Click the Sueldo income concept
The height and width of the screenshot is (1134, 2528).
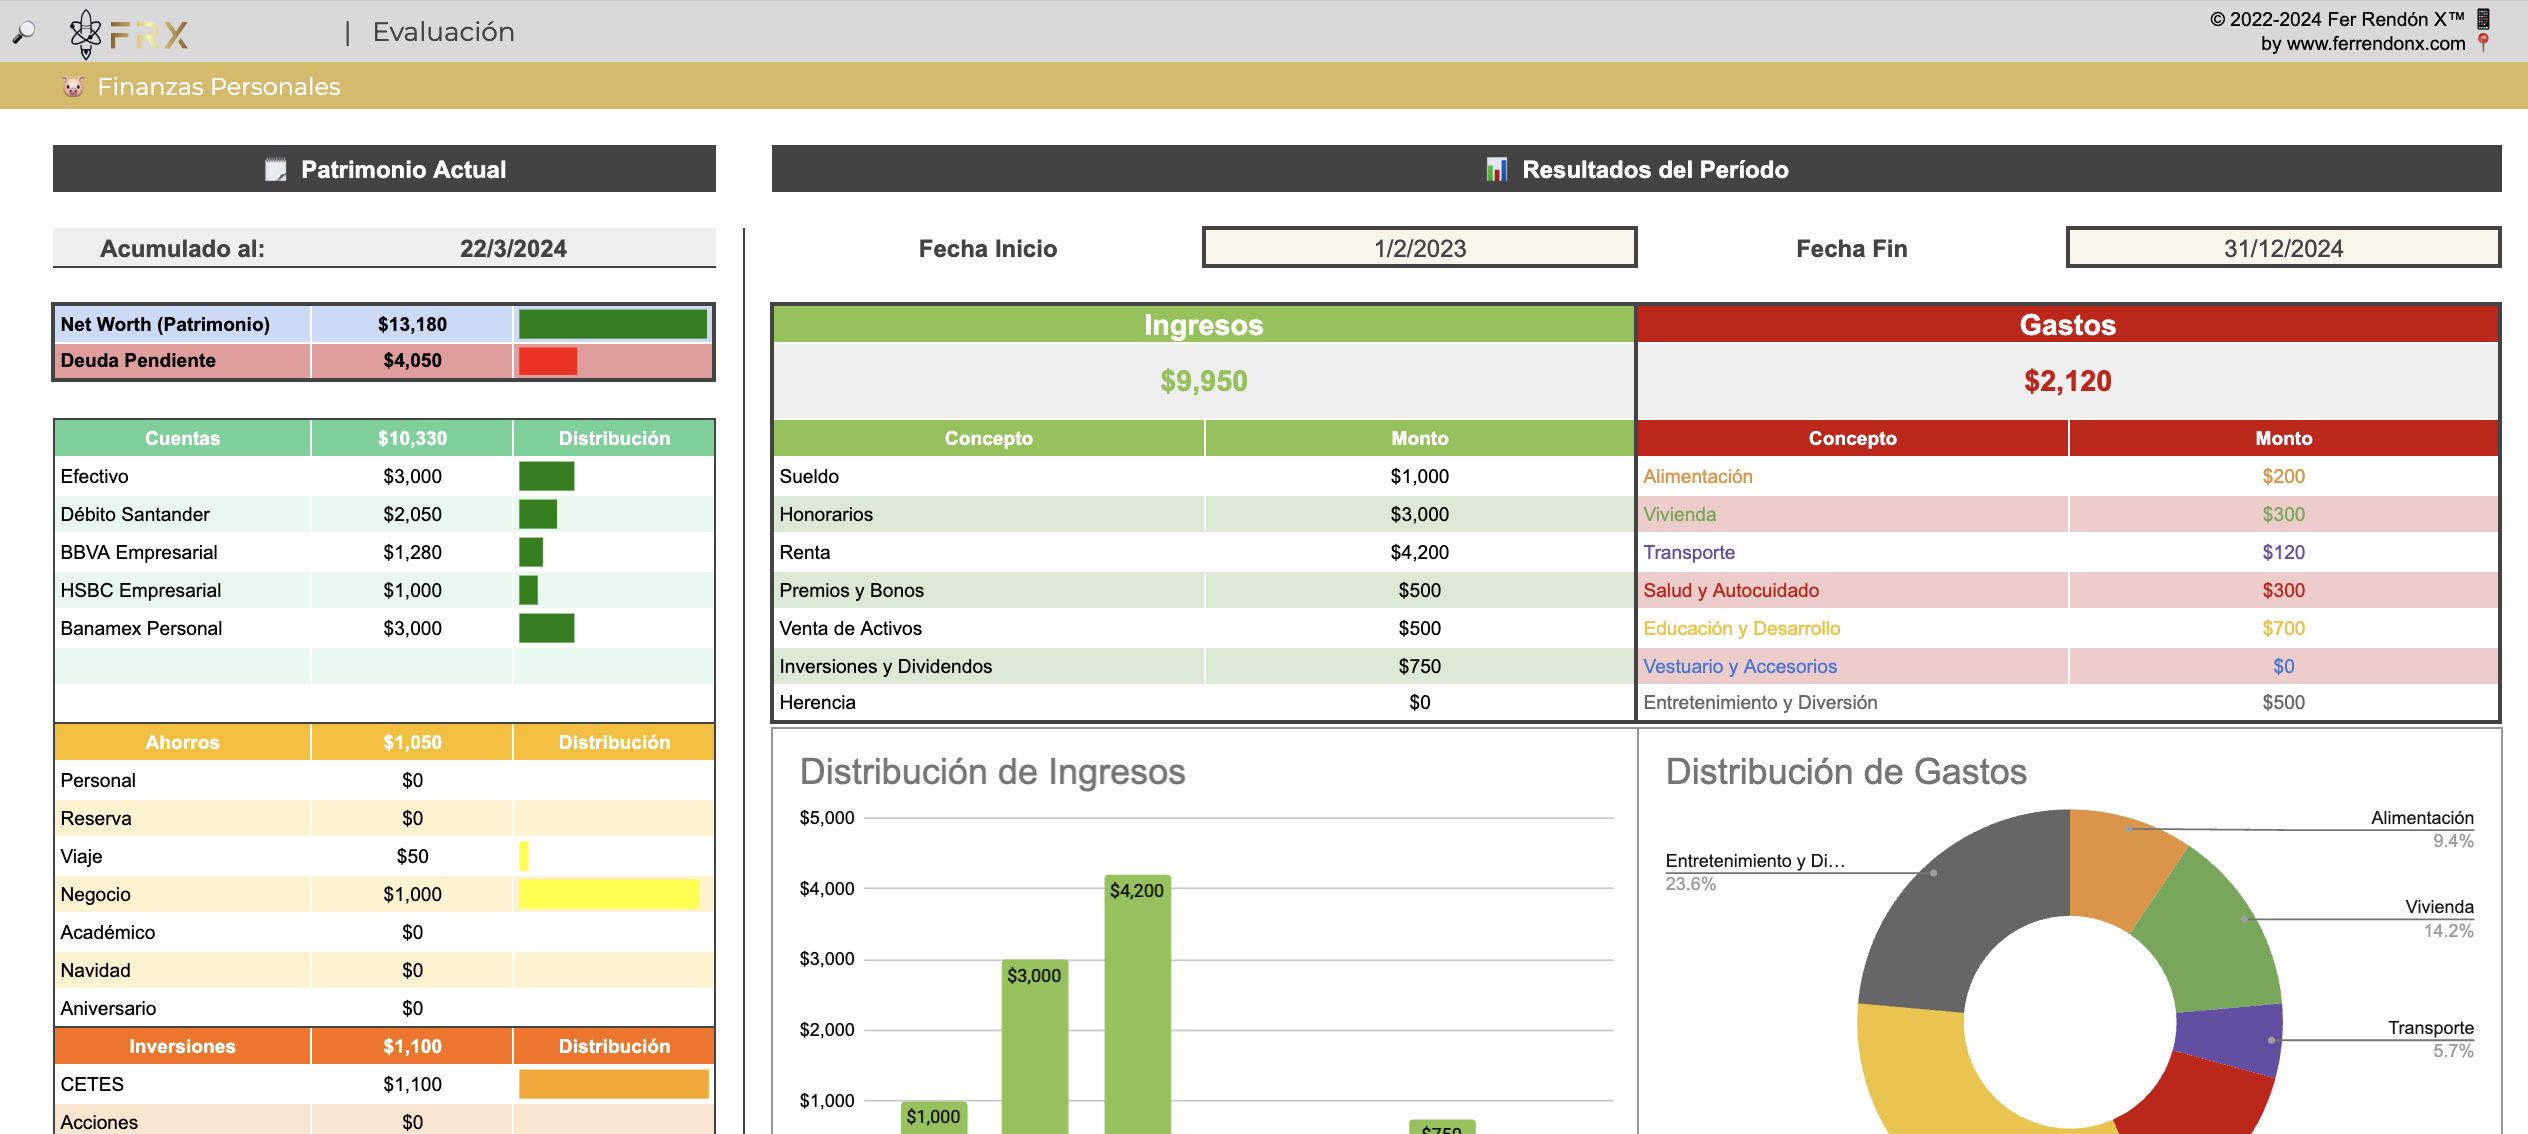809,476
